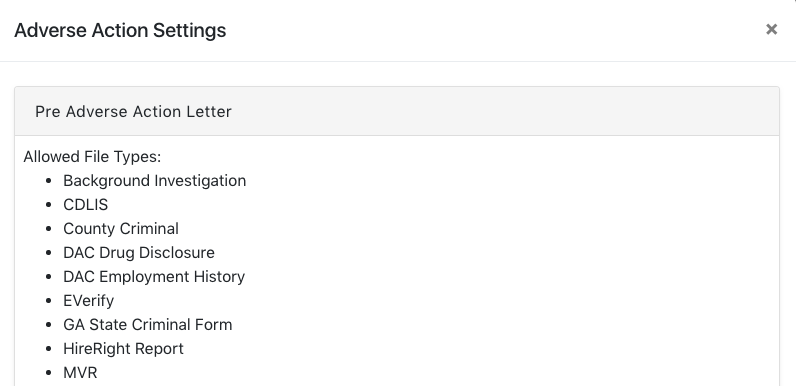Click bullet beside Background Investigation

pyautogui.click(x=49, y=181)
